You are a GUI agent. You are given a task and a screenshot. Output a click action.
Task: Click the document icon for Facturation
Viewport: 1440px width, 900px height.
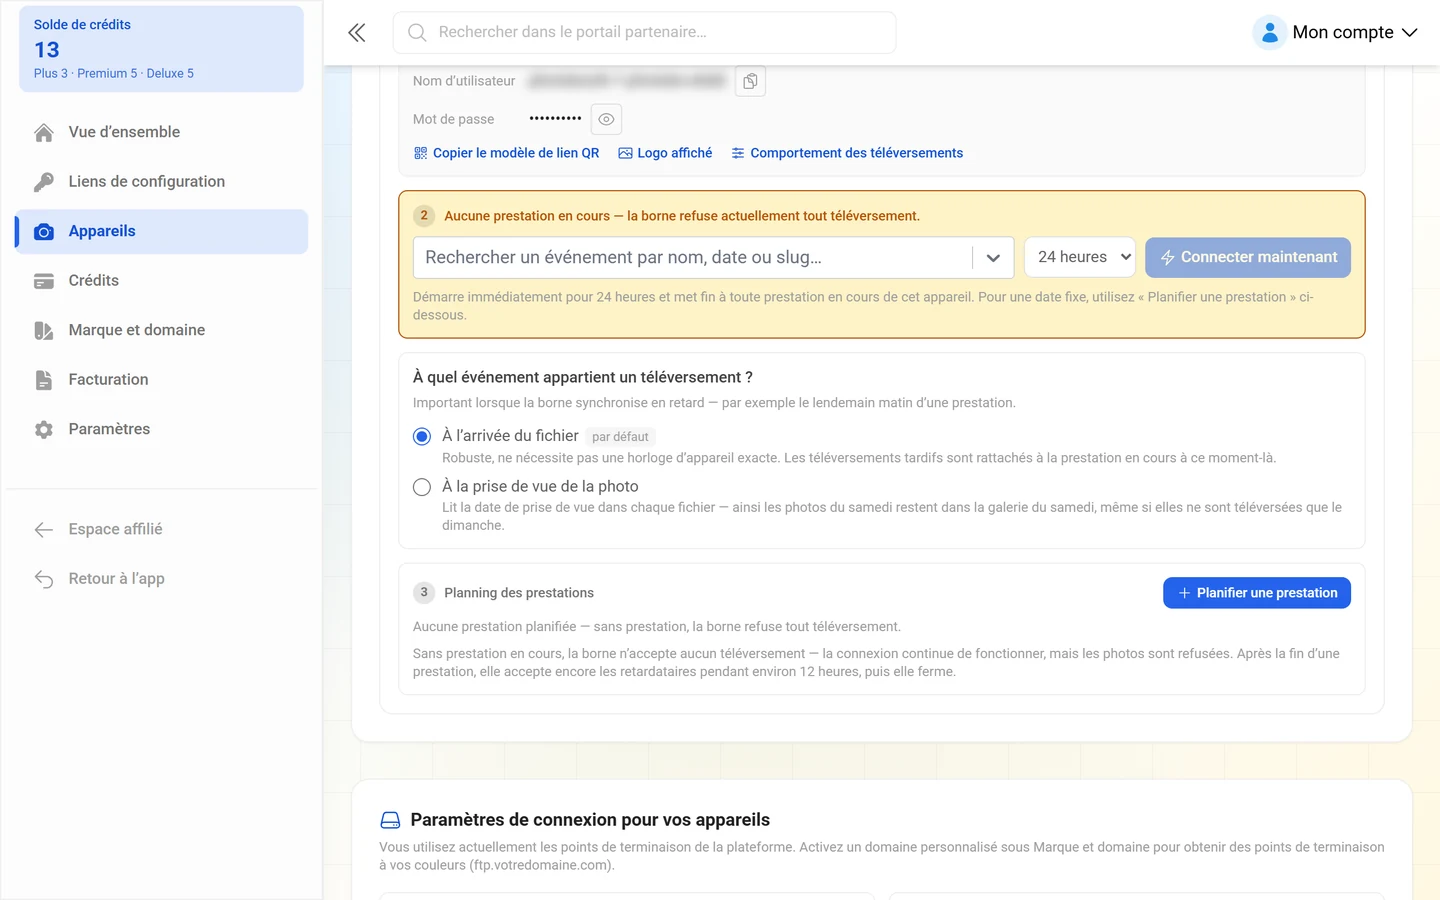tap(44, 380)
